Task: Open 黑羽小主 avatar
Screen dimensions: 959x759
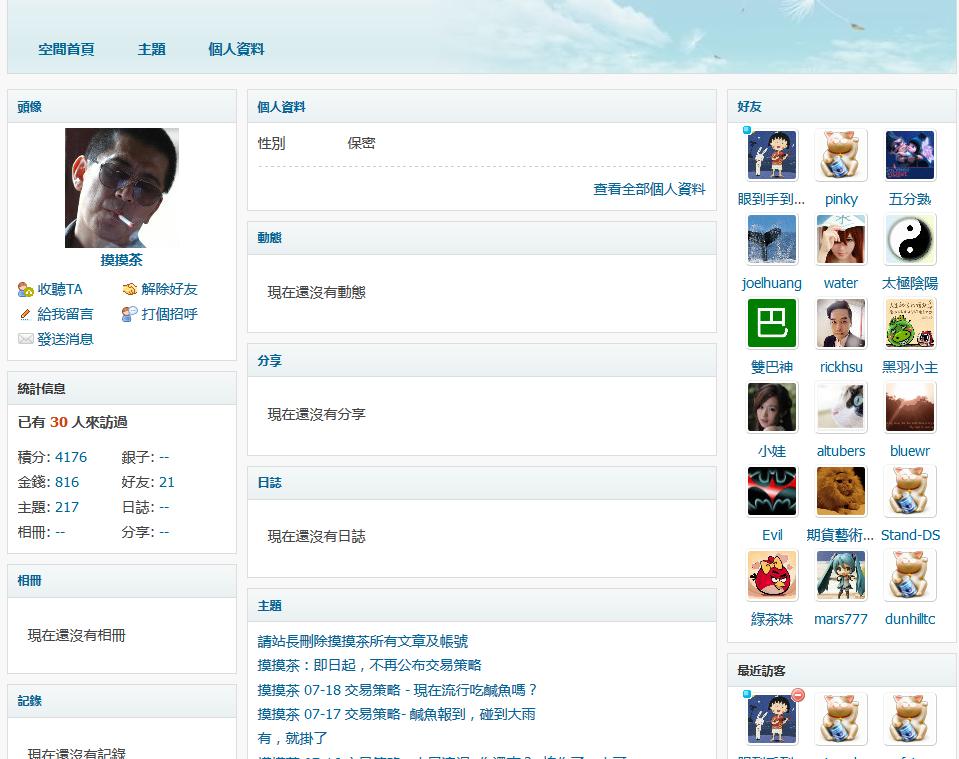Action: tap(909, 323)
